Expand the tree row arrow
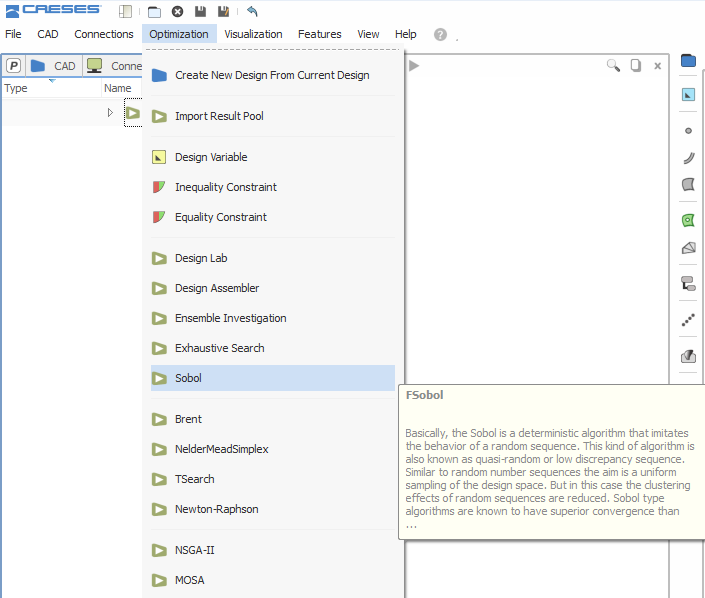The image size is (705, 598). [x=110, y=112]
